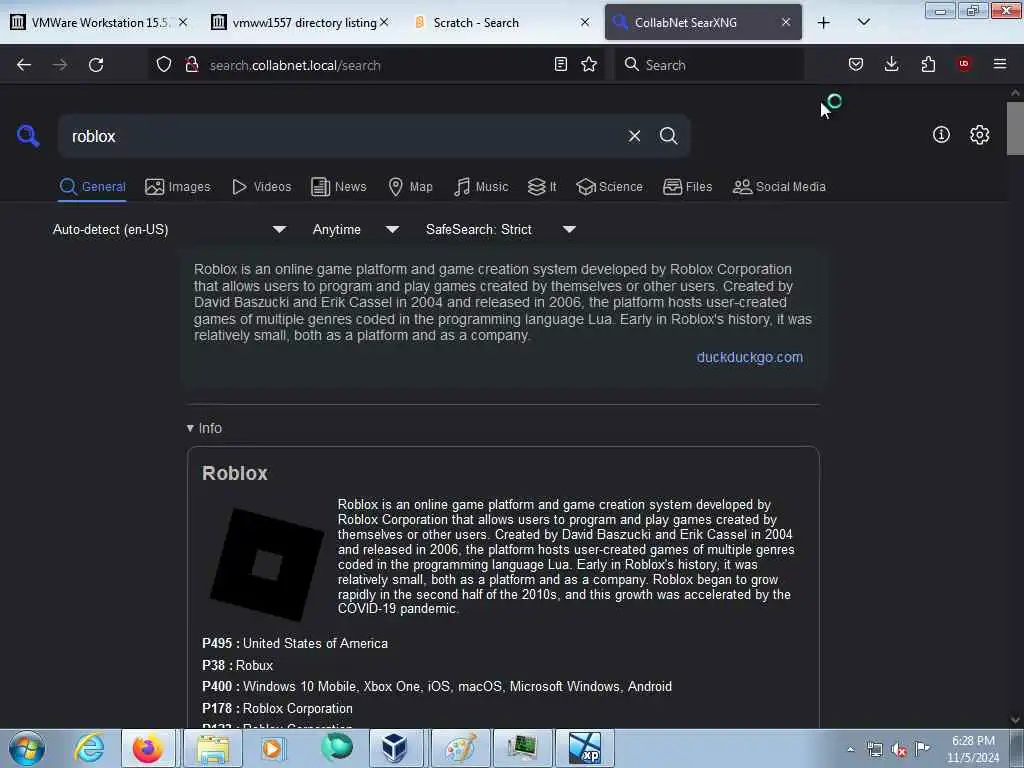Image resolution: width=1024 pixels, height=768 pixels.
Task: Select the General search category
Action: [92, 187]
